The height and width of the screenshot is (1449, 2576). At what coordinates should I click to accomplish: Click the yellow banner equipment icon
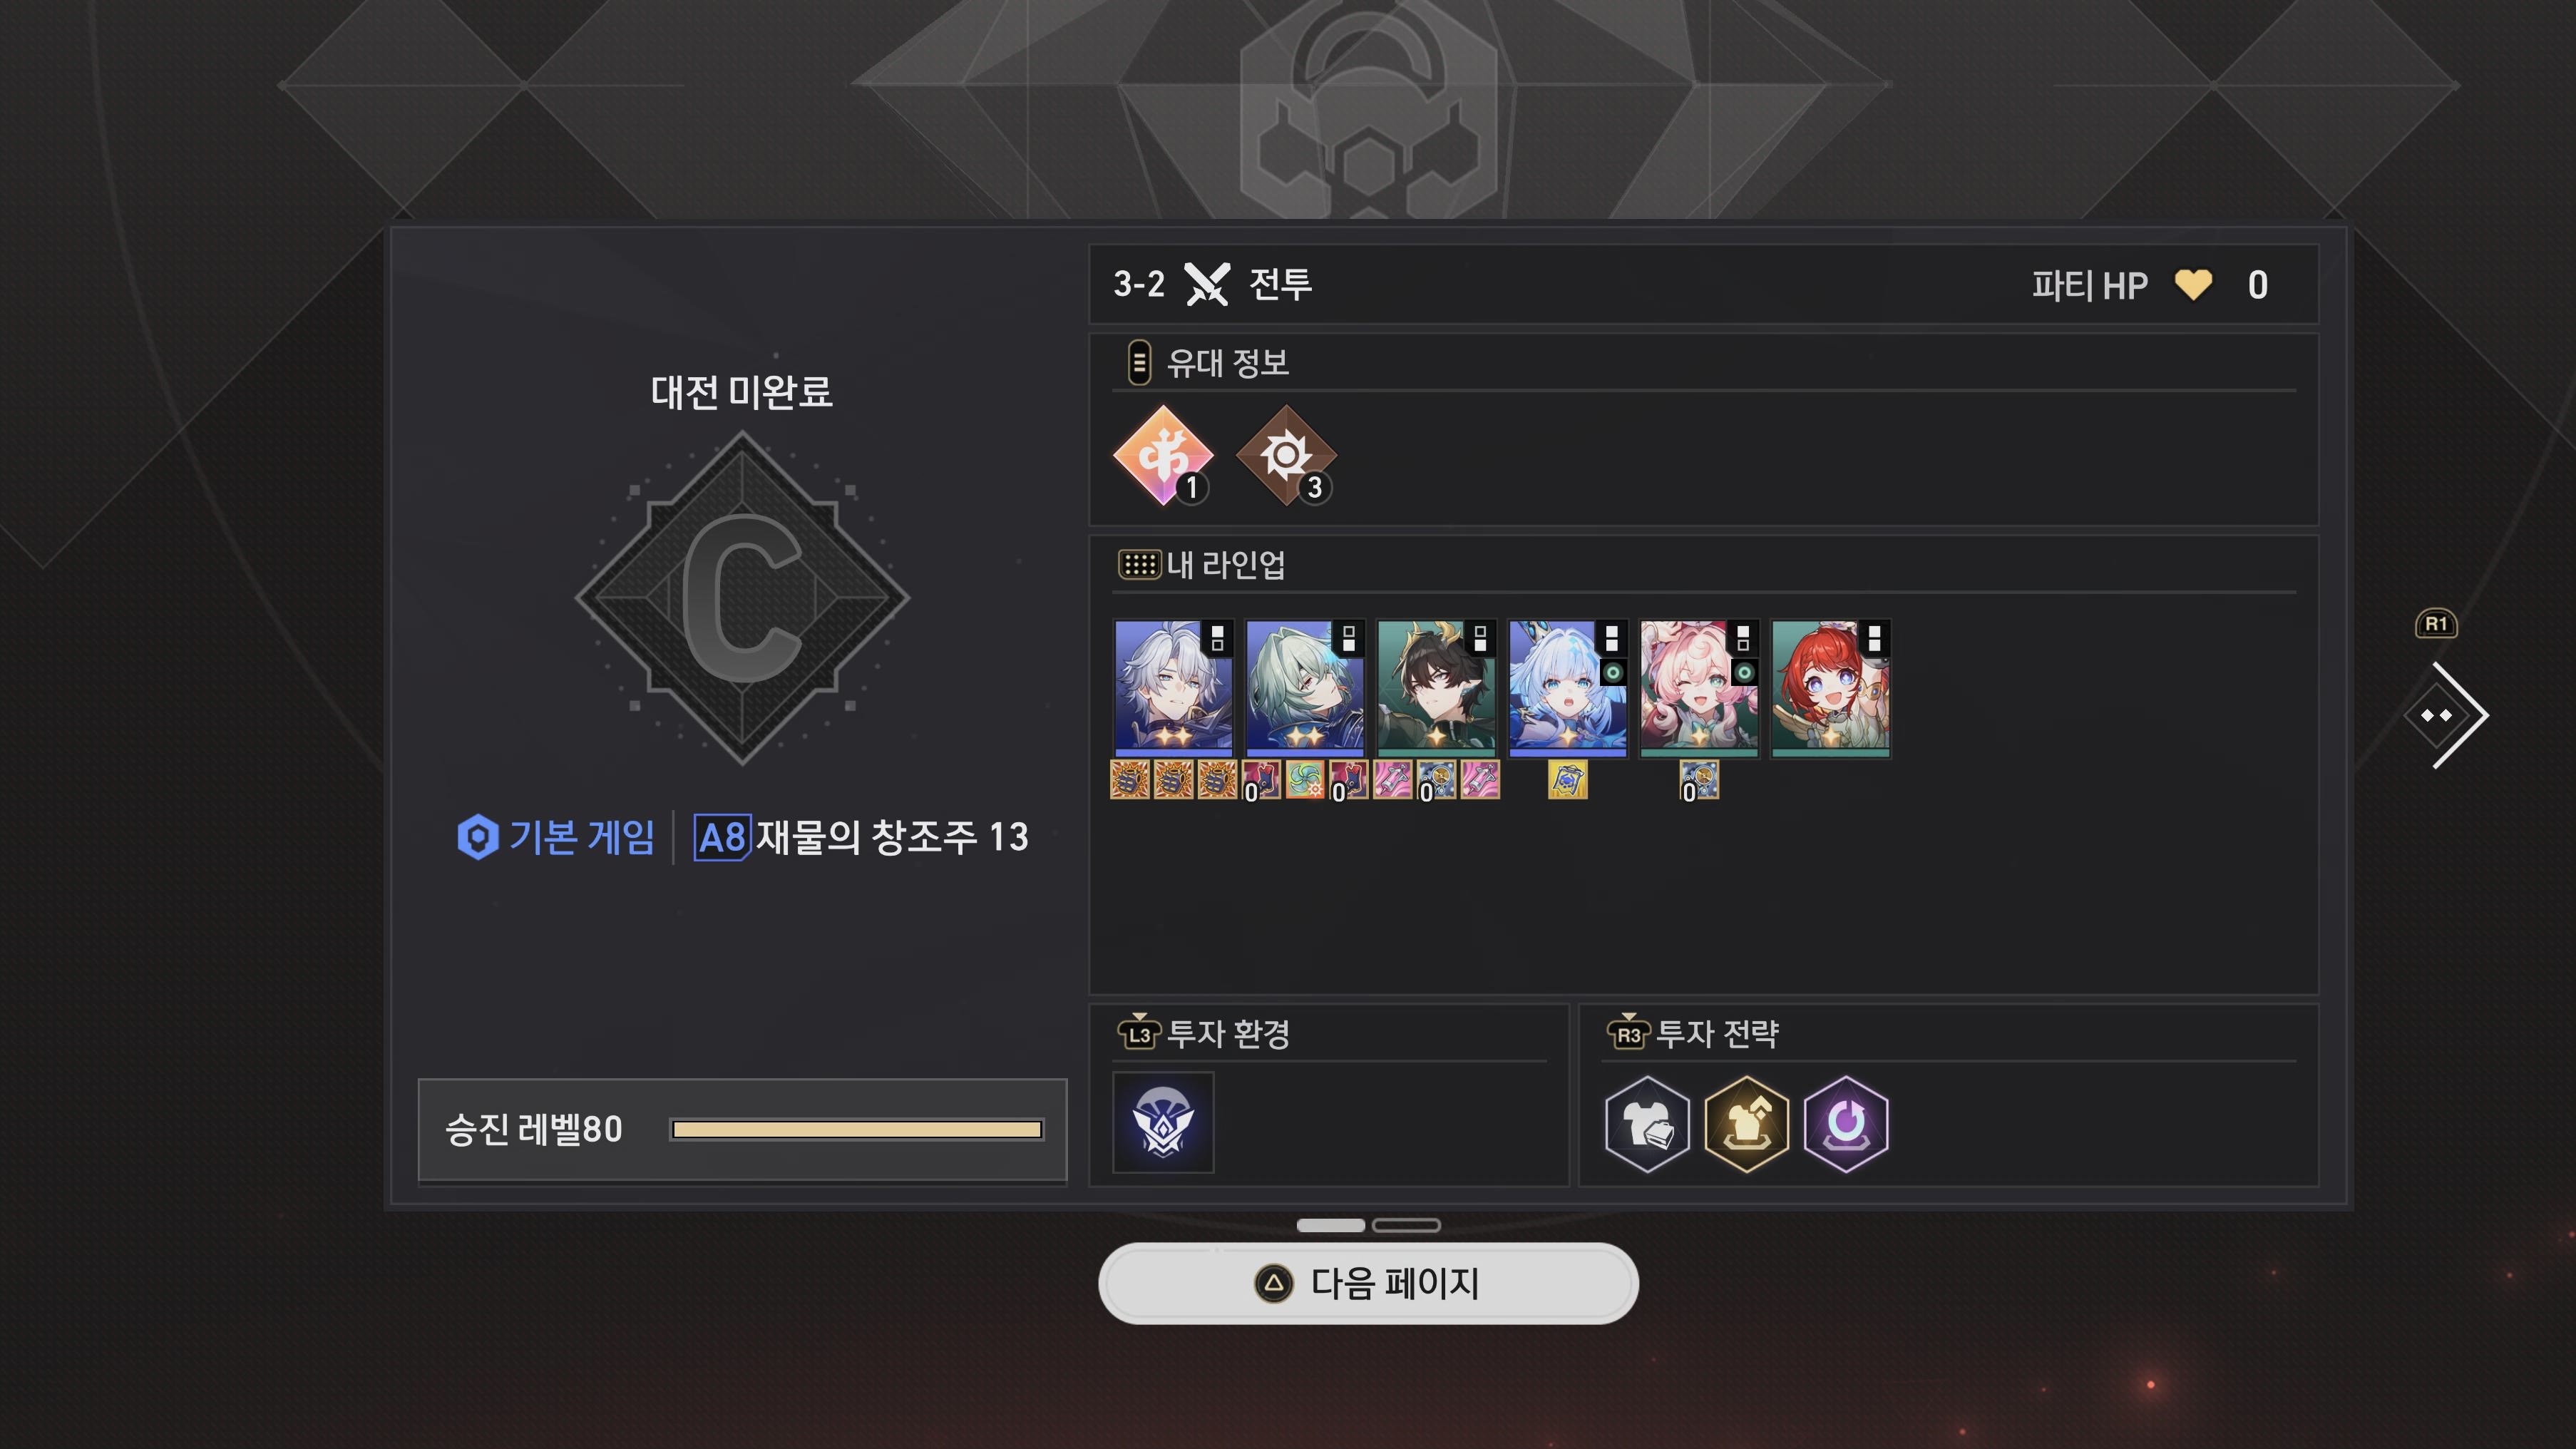coord(1567,780)
